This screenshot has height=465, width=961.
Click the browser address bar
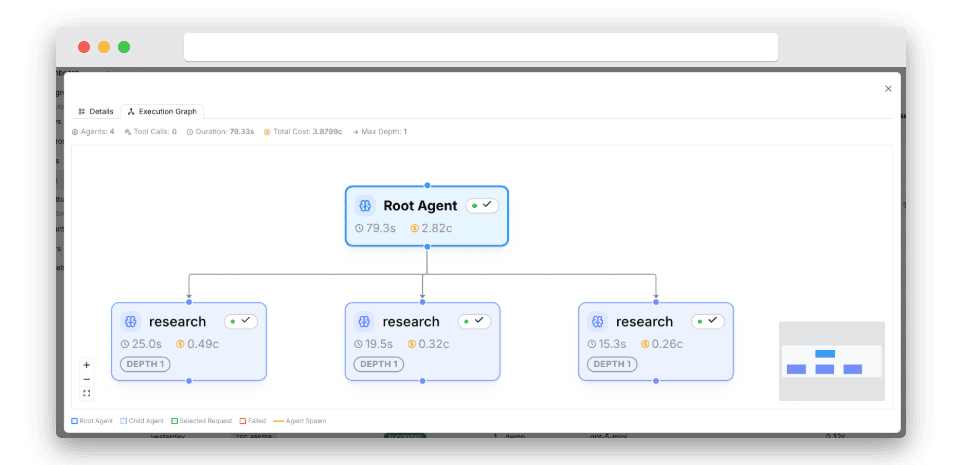coord(481,47)
